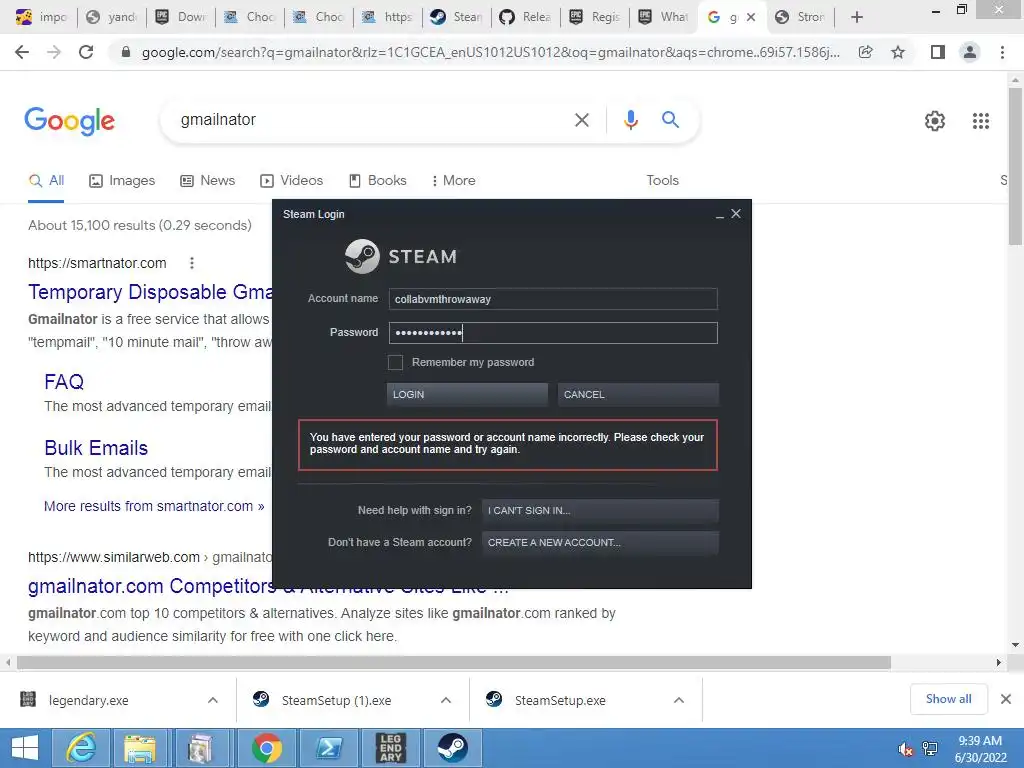
Task: Expand the More search options
Action: pos(453,181)
